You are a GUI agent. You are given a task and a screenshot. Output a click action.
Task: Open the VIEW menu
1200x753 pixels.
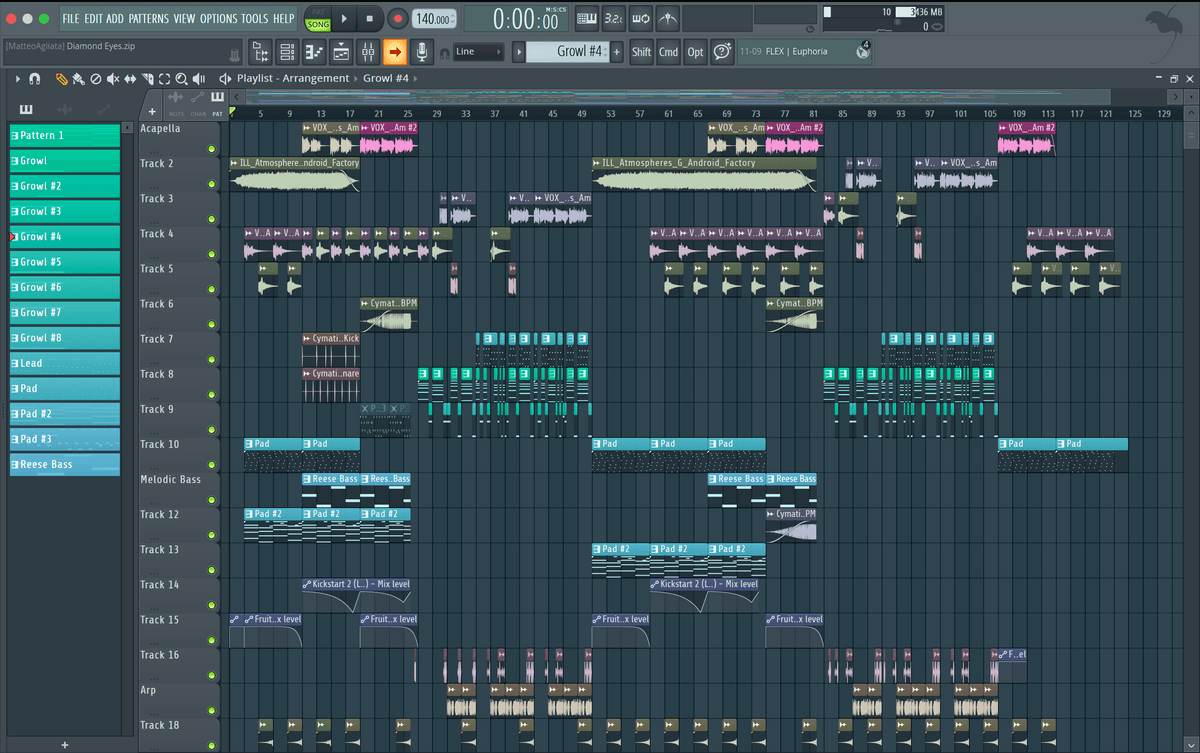pyautogui.click(x=184, y=18)
